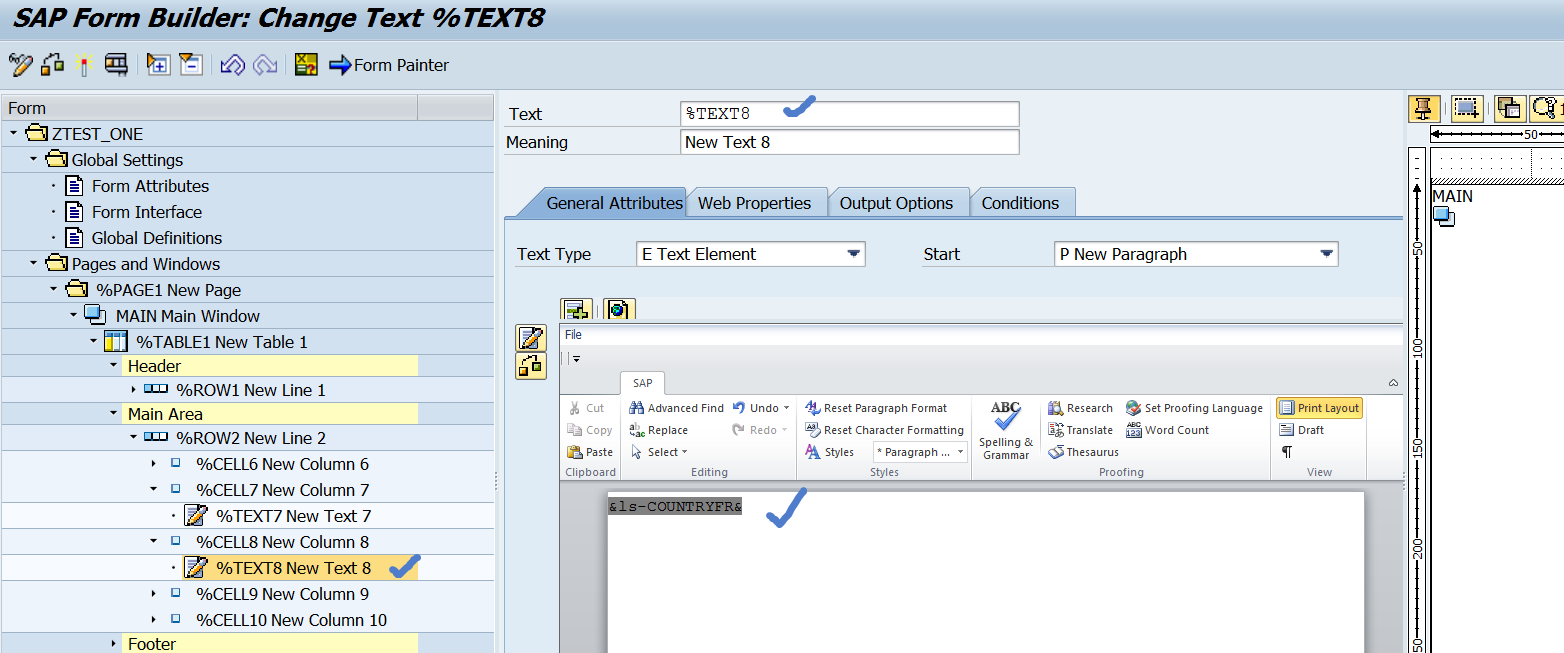Switch to the Output Options tab

pos(896,203)
